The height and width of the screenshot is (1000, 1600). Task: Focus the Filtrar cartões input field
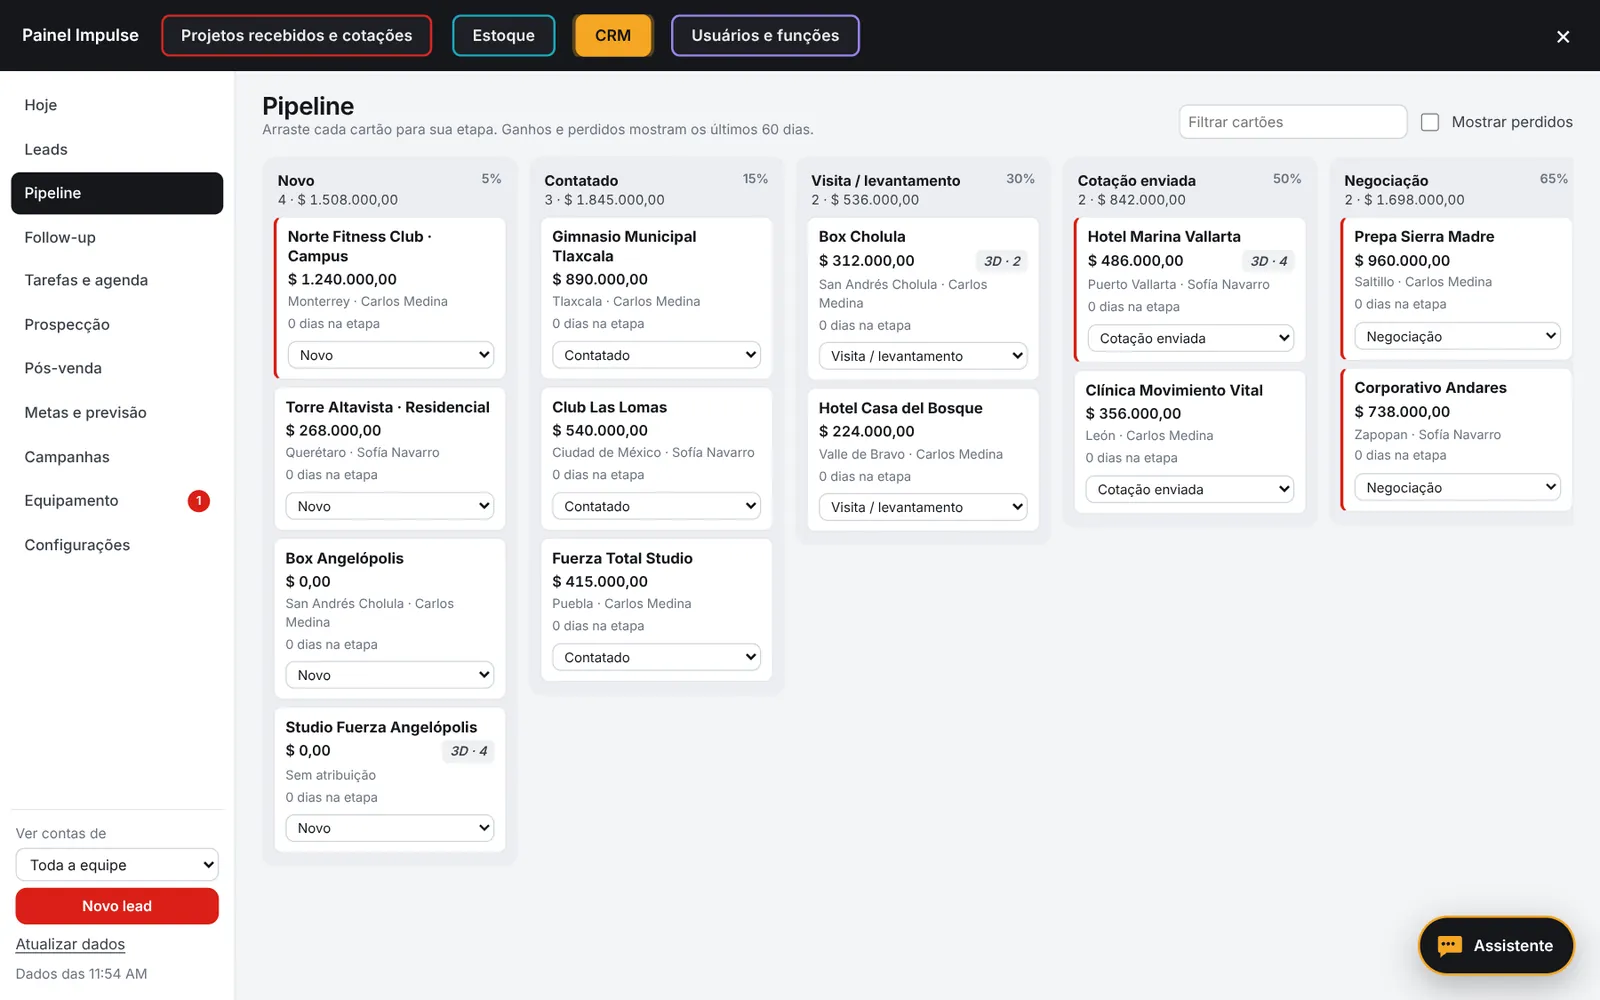tap(1292, 122)
